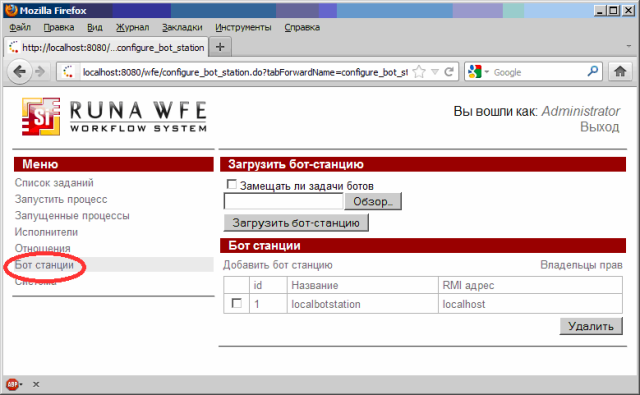The image size is (640, 395).
Task: Open the Список заданий menu link
Action: click(54, 183)
